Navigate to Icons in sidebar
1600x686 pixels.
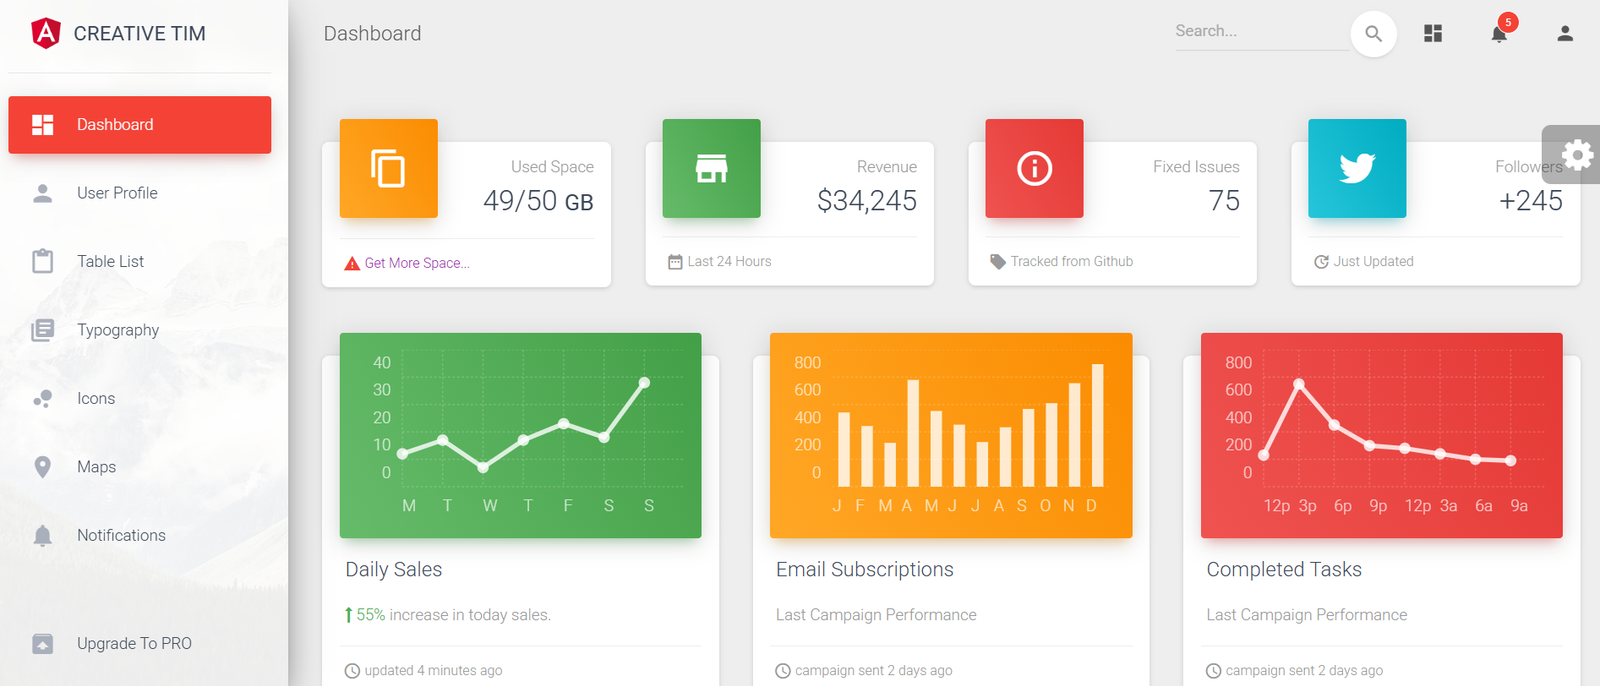(x=140, y=398)
